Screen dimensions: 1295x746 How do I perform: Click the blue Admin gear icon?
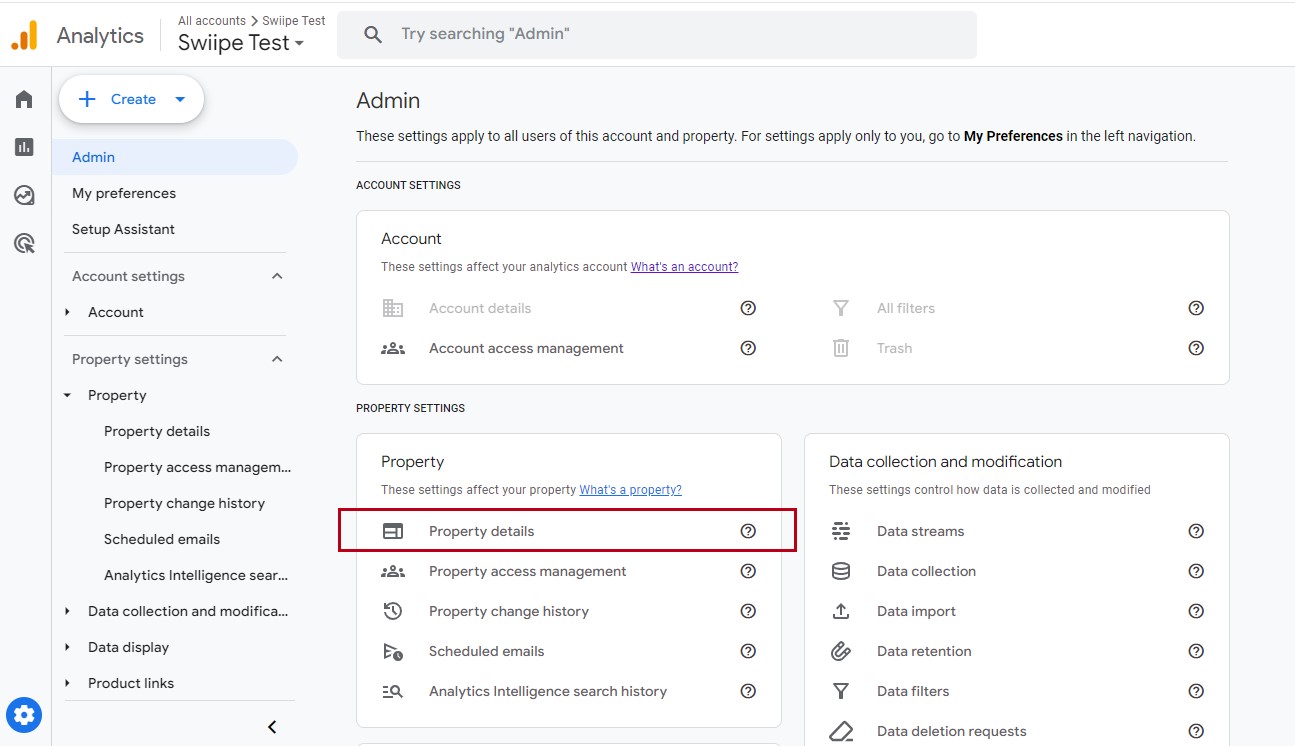pyautogui.click(x=24, y=715)
